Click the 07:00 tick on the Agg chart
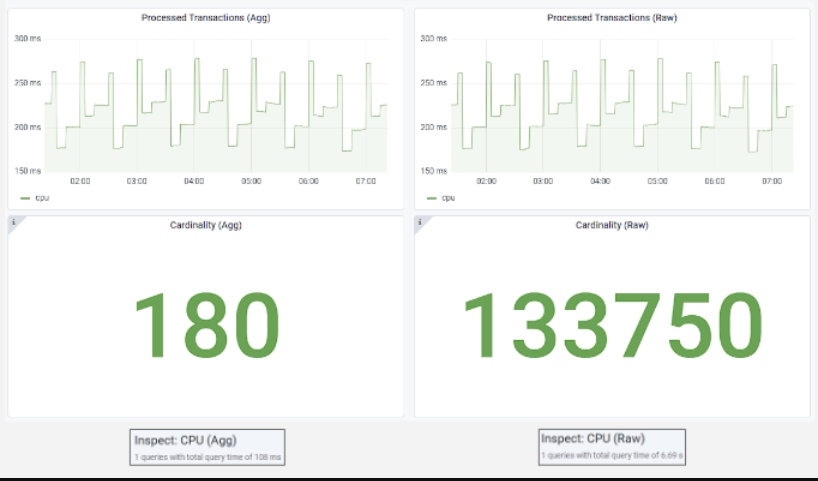The width and height of the screenshot is (818, 481). pyautogui.click(x=366, y=181)
